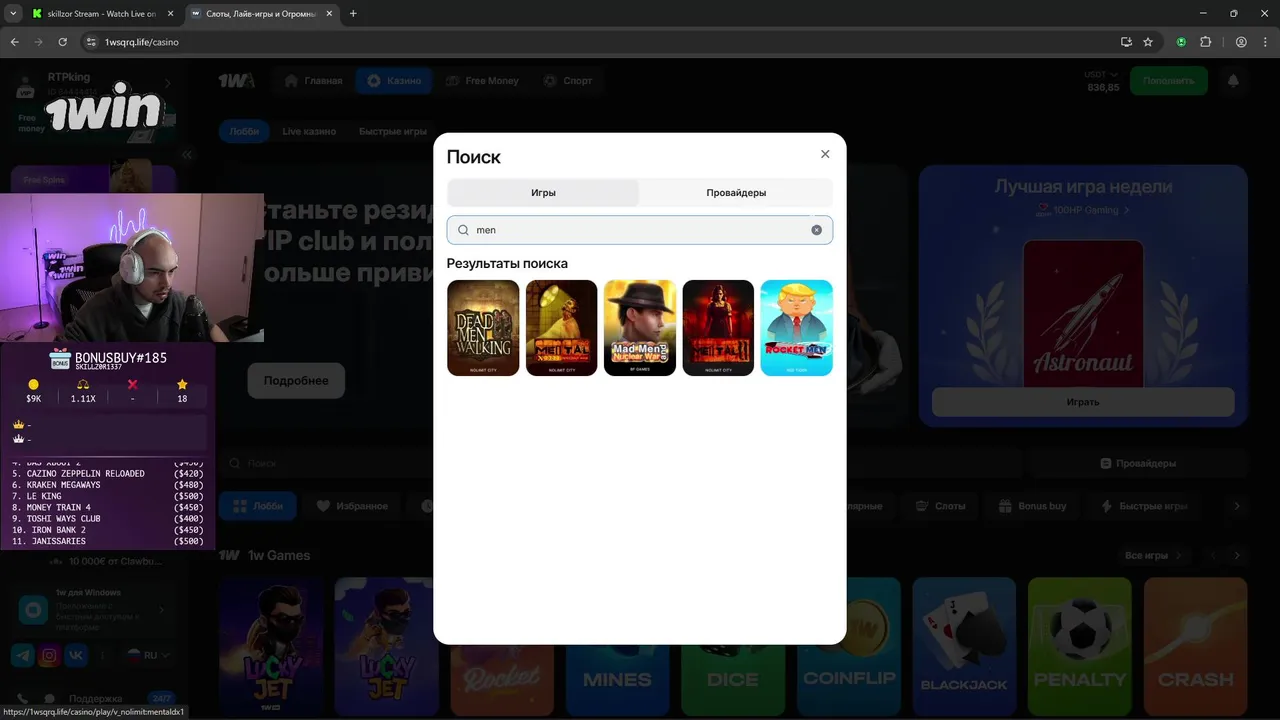Open Казино section in top navigation
The height and width of the screenshot is (720, 1280).
pos(394,81)
